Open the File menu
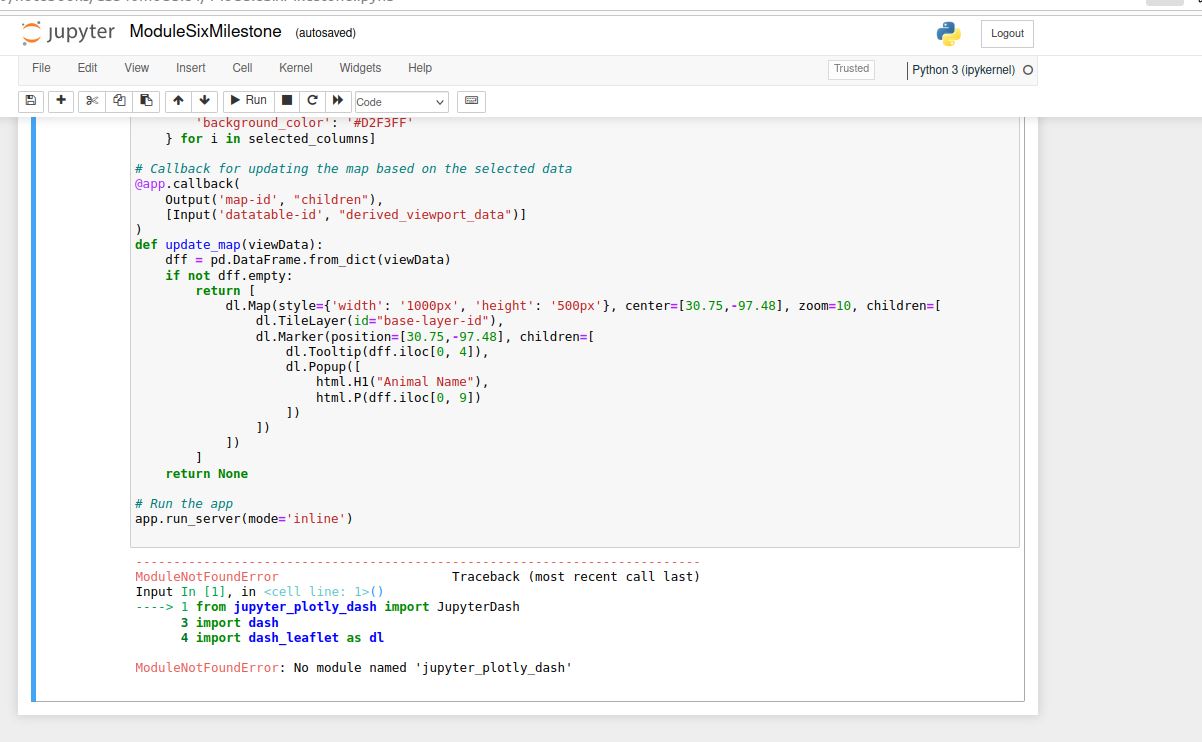Viewport: 1202px width, 742px height. (x=41, y=68)
